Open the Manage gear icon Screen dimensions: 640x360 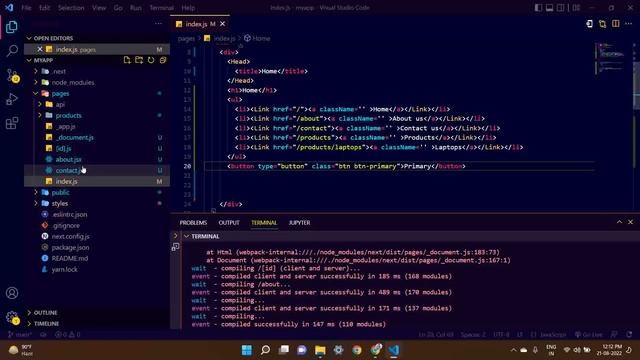(x=12, y=317)
